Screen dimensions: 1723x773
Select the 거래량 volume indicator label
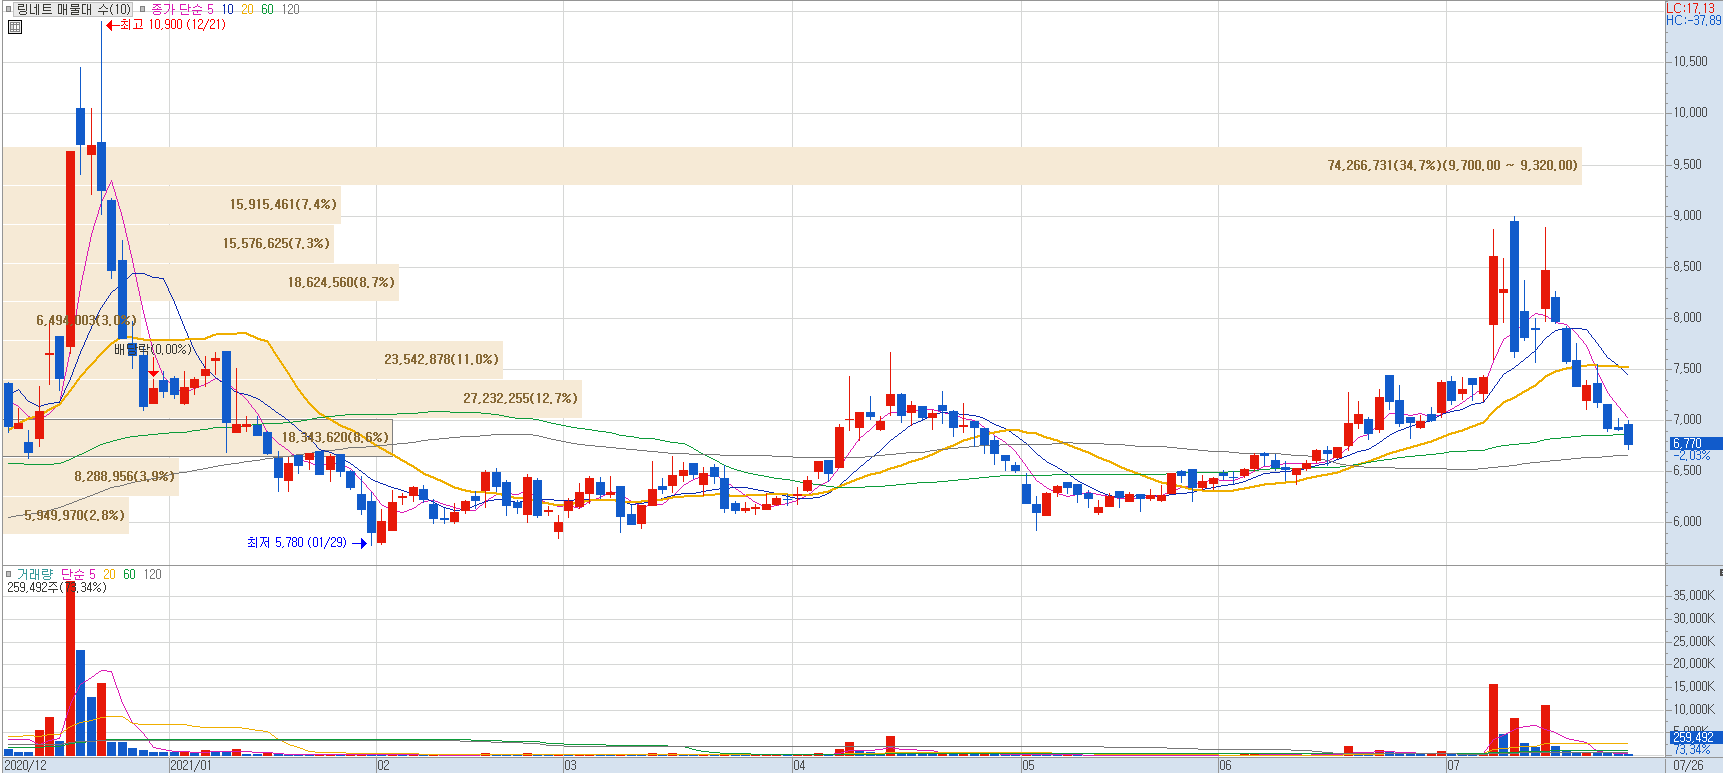pyautogui.click(x=34, y=574)
